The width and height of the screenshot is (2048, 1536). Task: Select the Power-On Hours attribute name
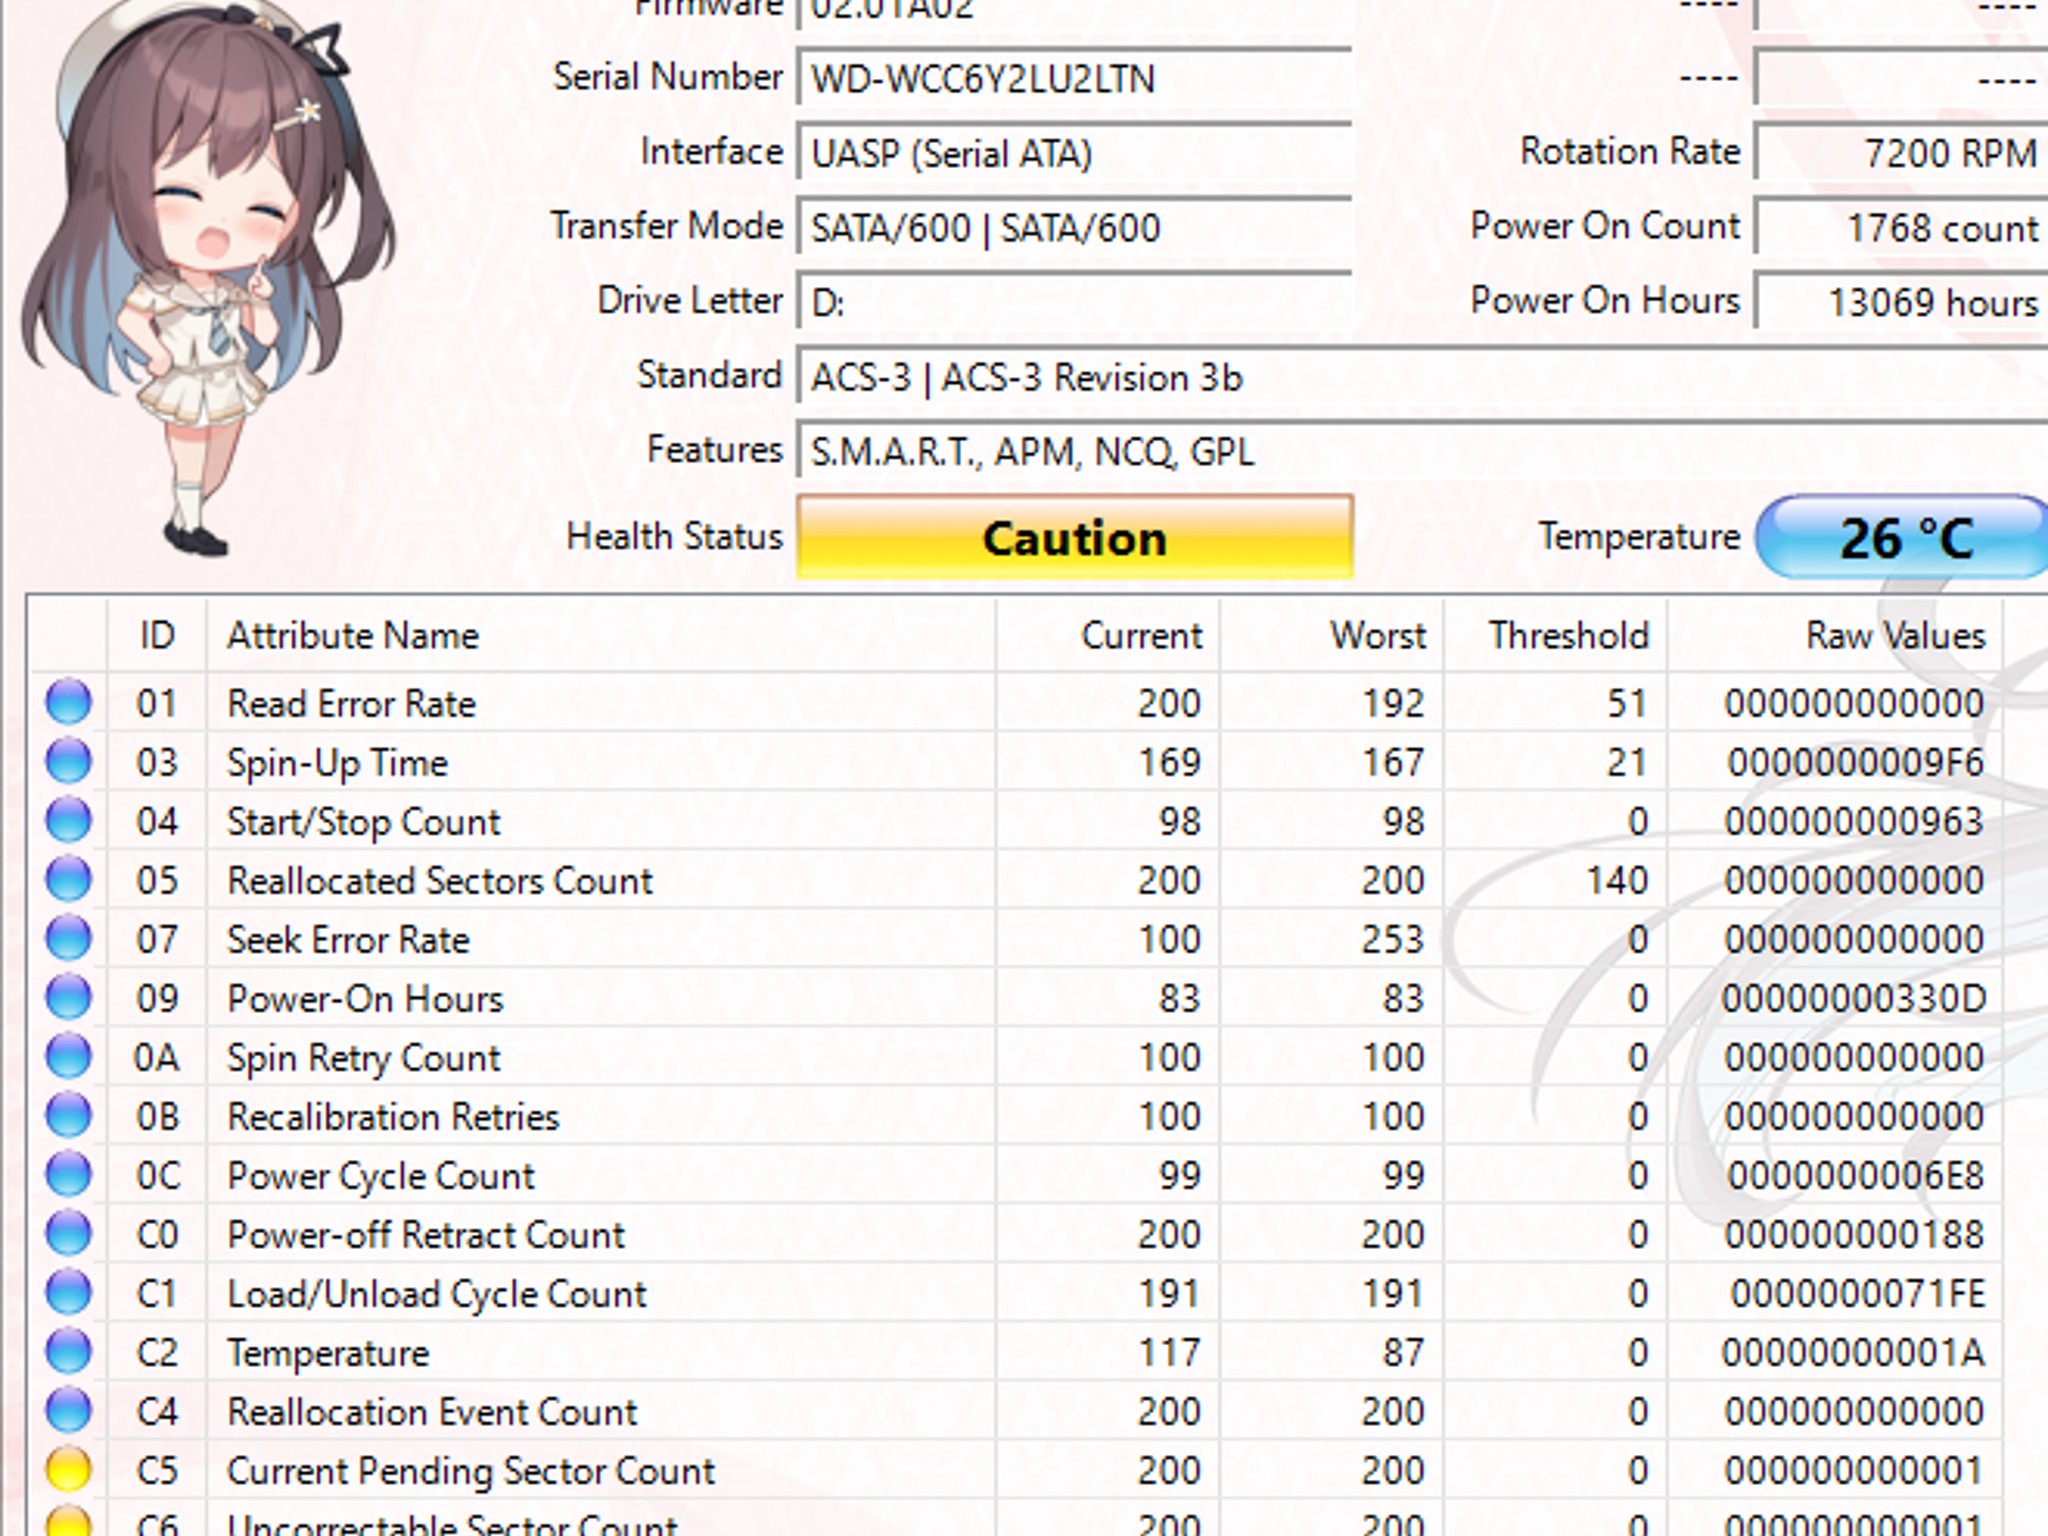tap(365, 998)
